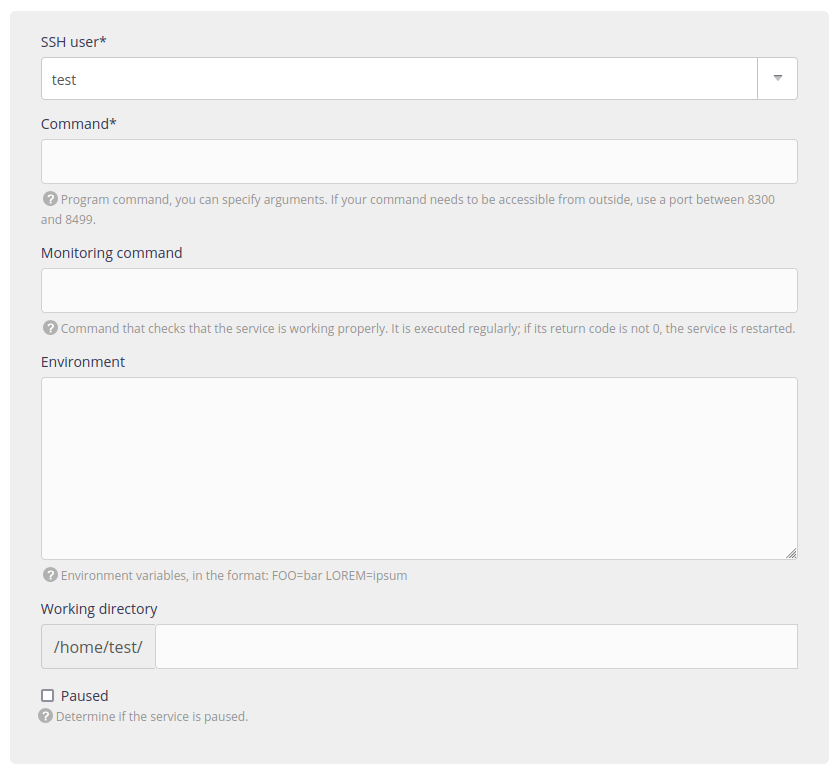Enable the Paused checkbox
This screenshot has height=770, width=834.
click(47, 696)
